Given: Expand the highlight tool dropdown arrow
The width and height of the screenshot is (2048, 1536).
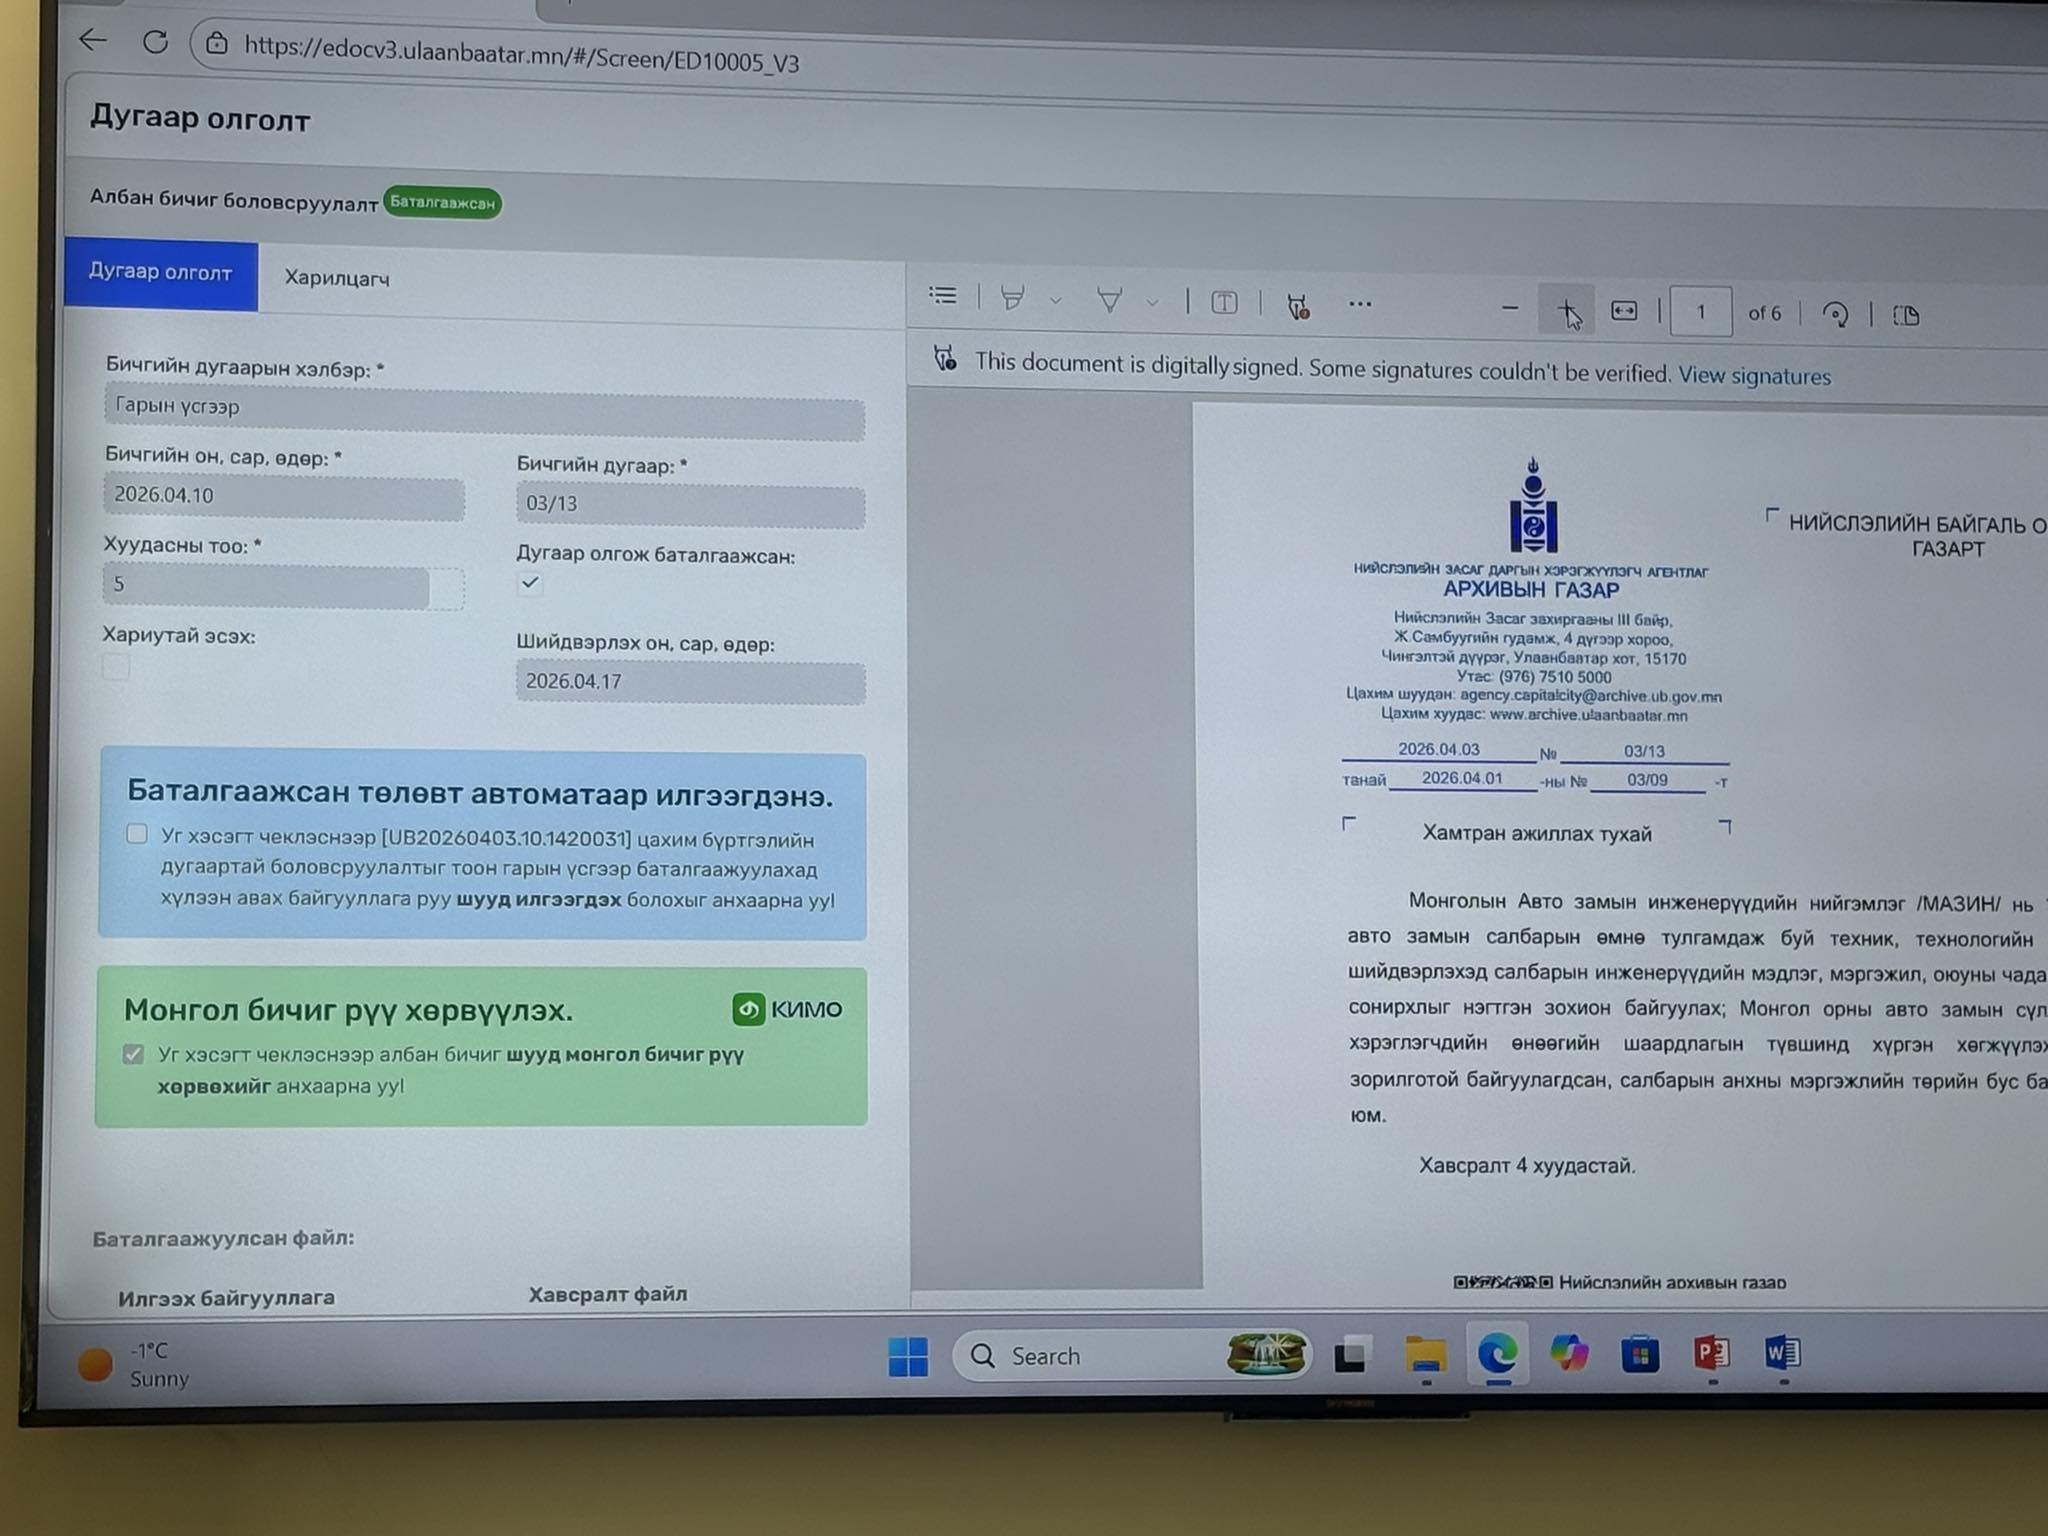Looking at the screenshot, I should 1055,300.
